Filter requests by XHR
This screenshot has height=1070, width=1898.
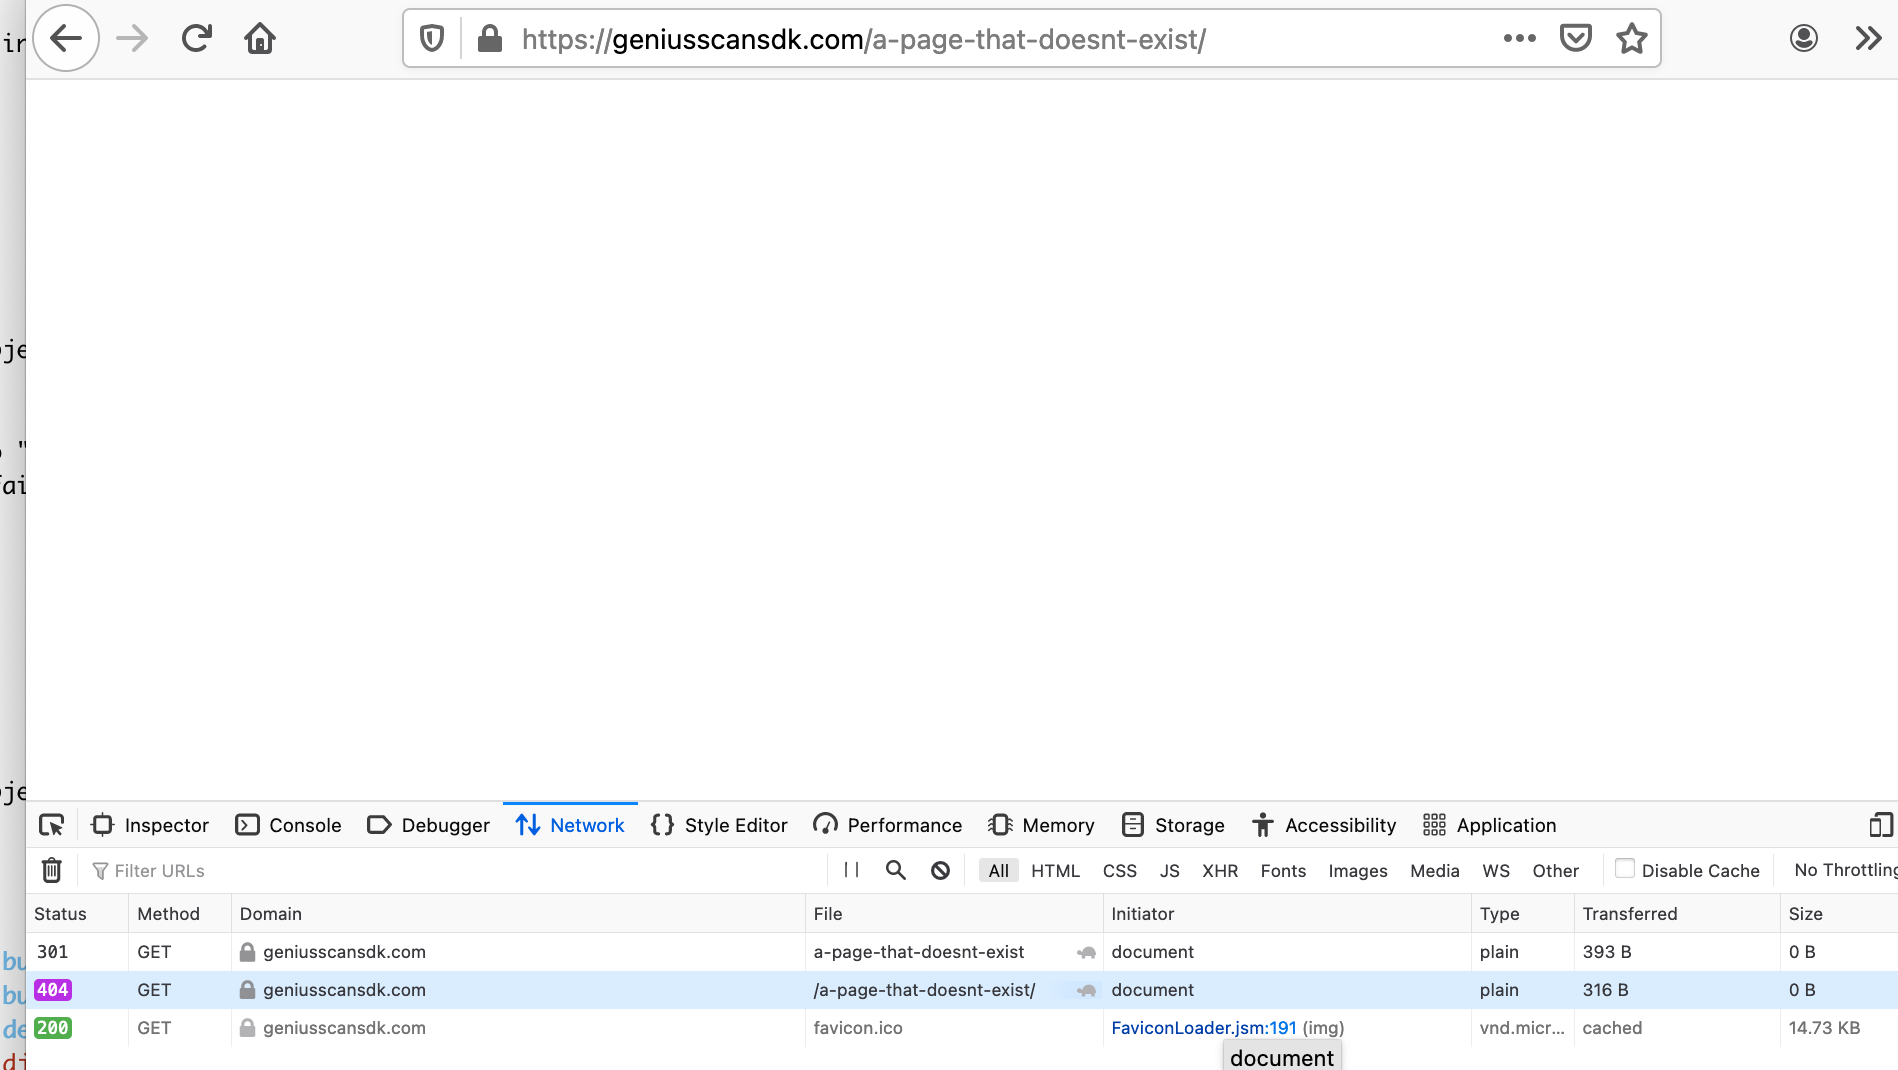tap(1220, 871)
